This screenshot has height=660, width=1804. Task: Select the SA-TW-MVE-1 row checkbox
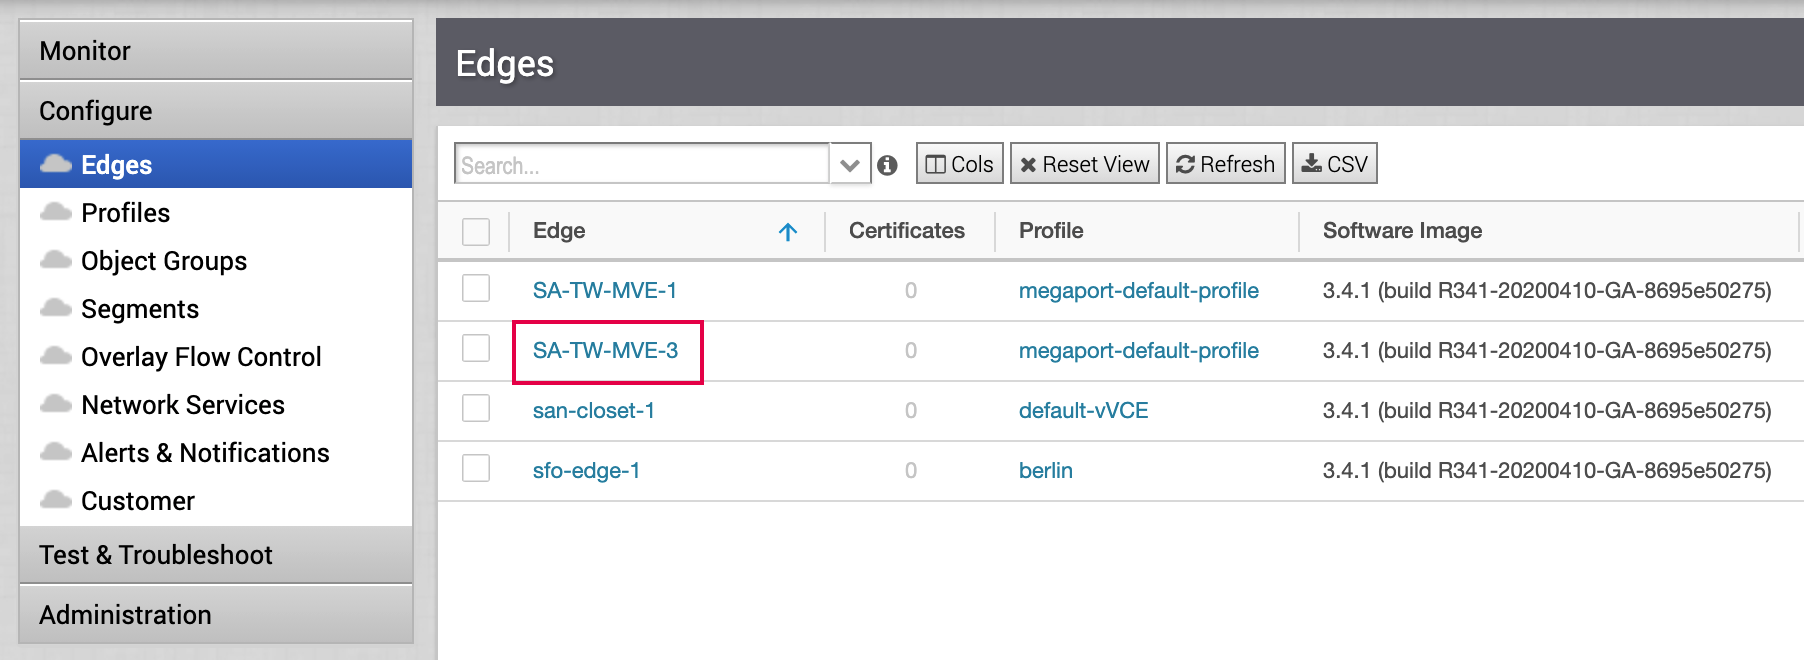tap(476, 289)
